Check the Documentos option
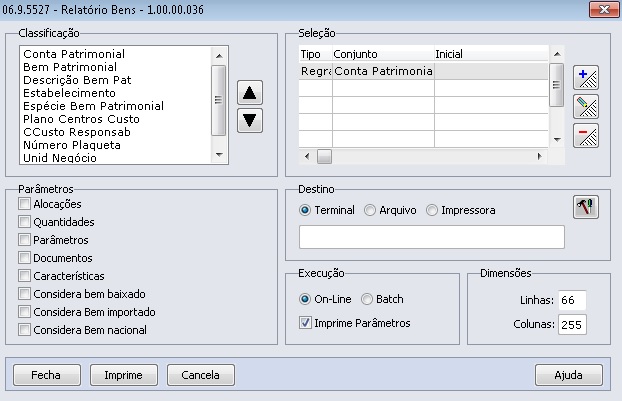This screenshot has width=622, height=401. coord(24,258)
